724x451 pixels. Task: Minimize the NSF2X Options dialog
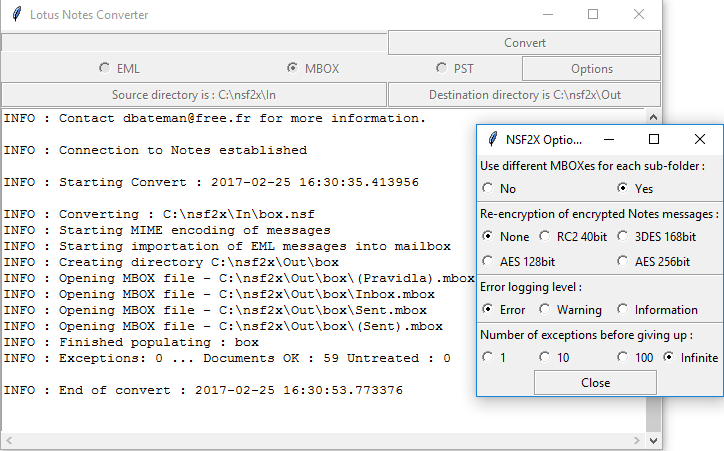click(609, 139)
